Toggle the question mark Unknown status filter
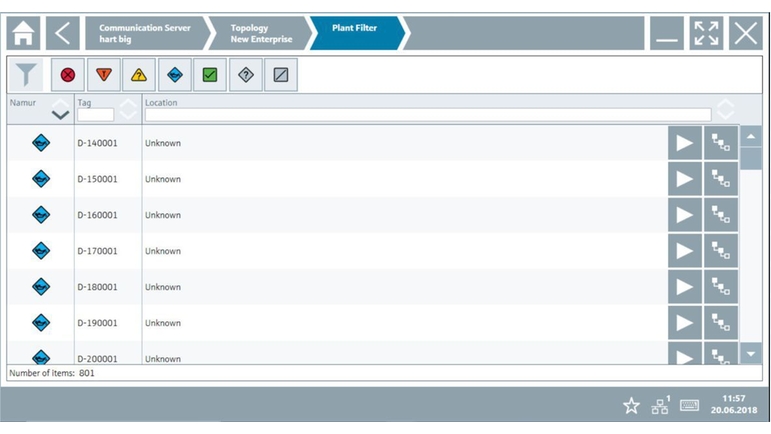771x434 pixels. tap(246, 75)
